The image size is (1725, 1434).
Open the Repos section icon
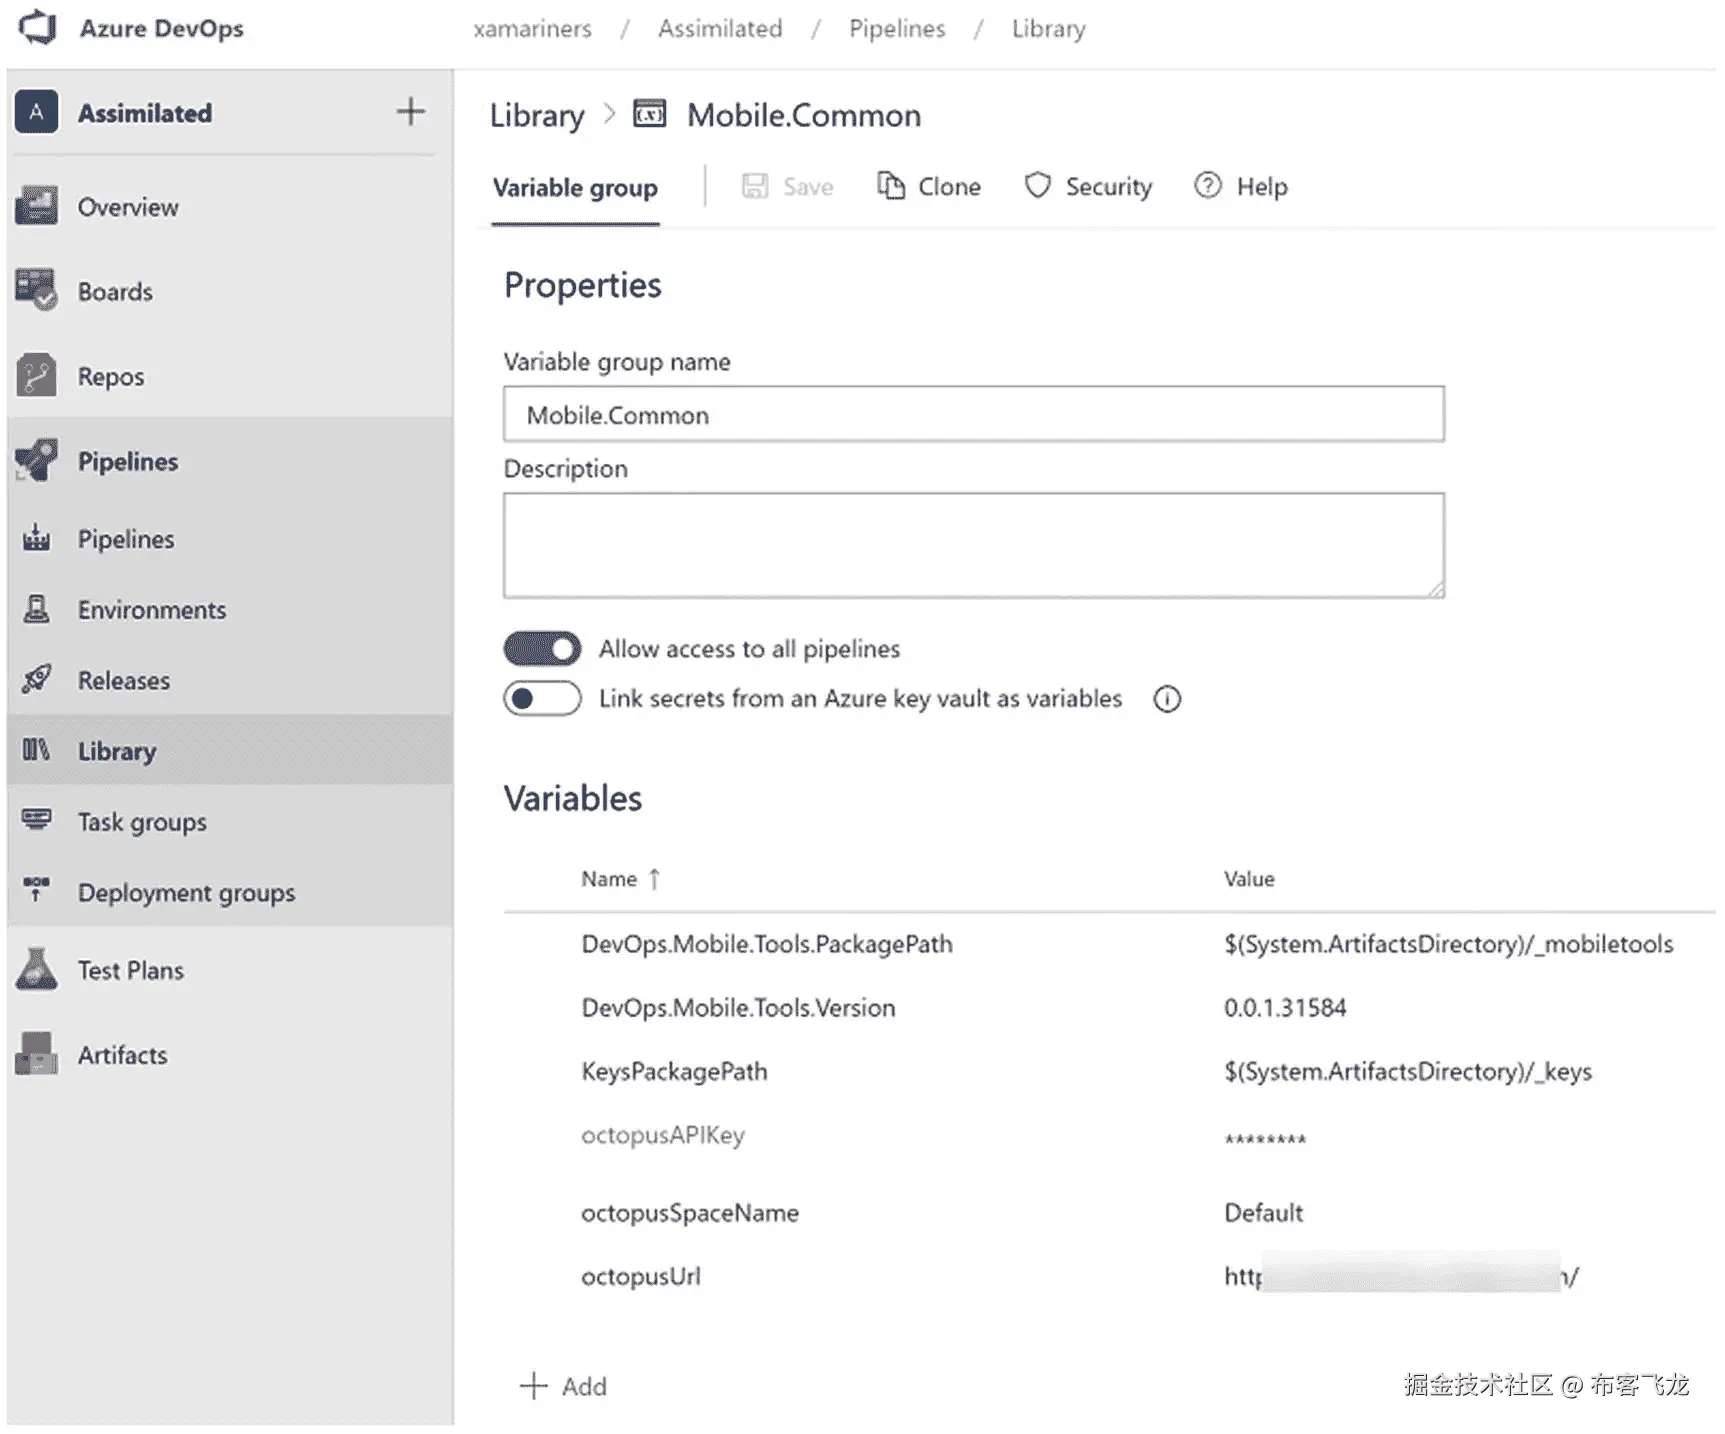[x=37, y=376]
